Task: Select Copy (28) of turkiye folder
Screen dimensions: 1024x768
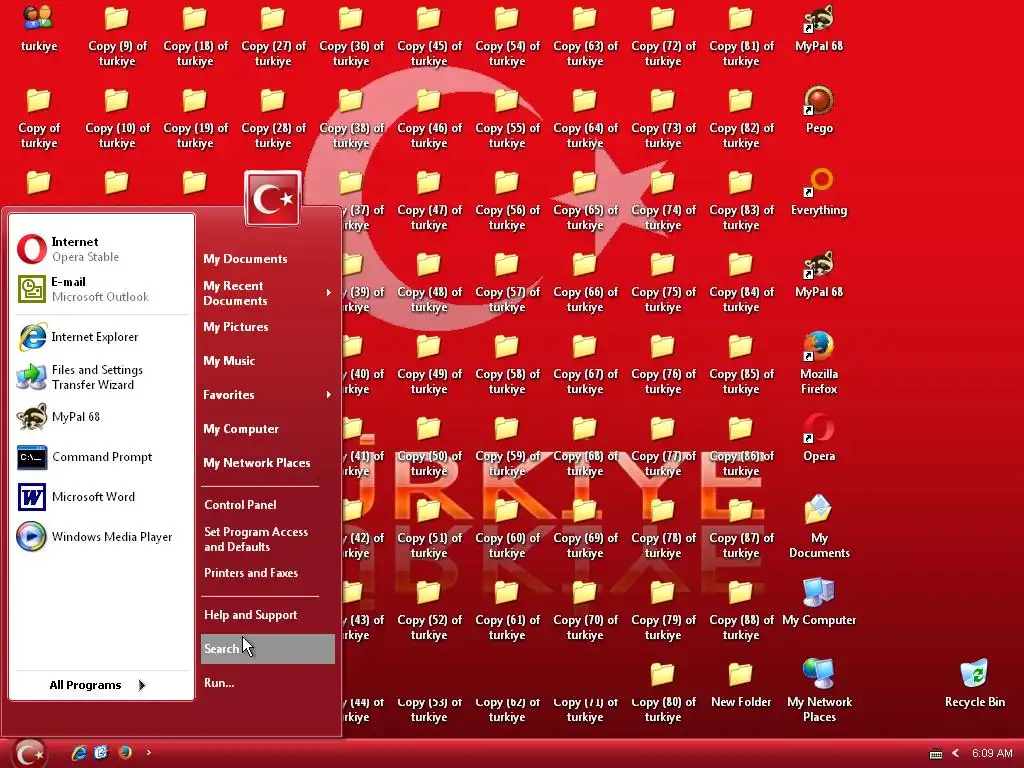Action: point(272,118)
